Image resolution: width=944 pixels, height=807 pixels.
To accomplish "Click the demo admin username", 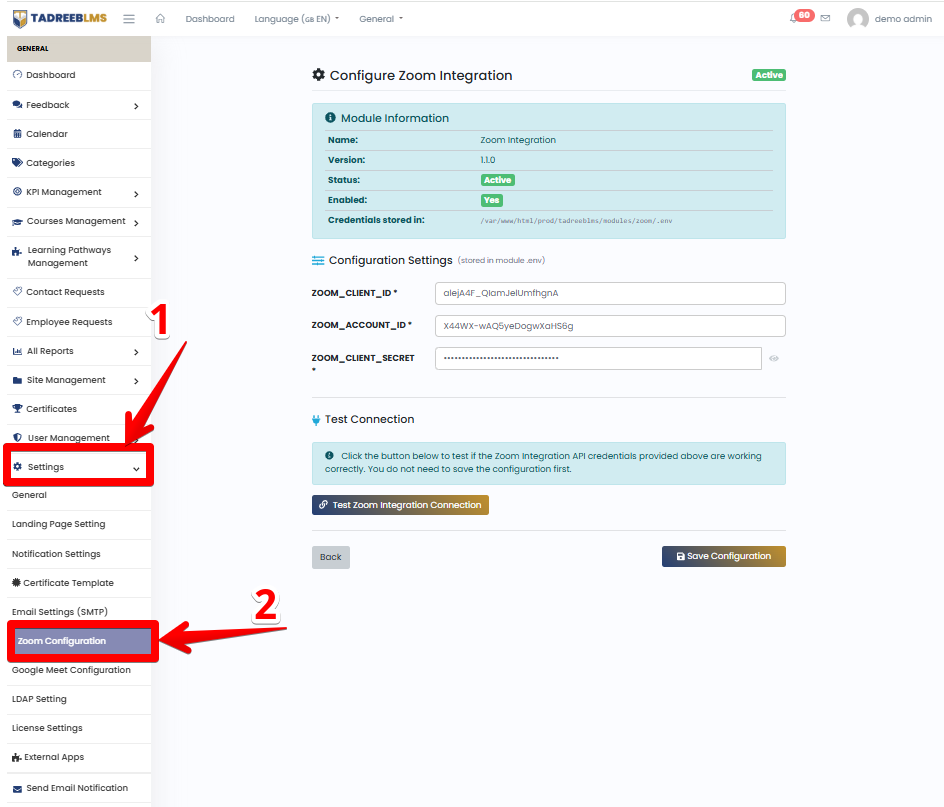I will pyautogui.click(x=903, y=19).
